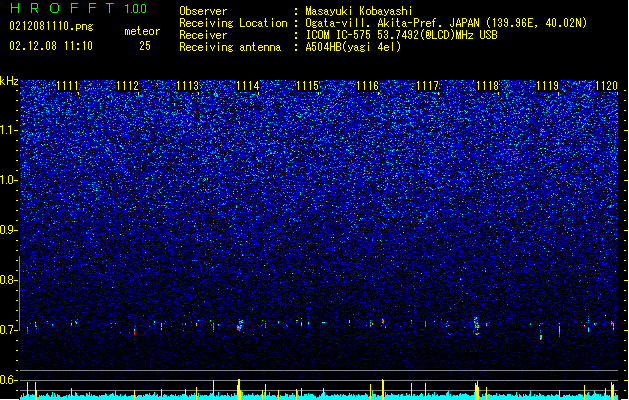The height and width of the screenshot is (400, 629).
Task: Click the meteor echo cluster at 1114
Action: tap(240, 325)
